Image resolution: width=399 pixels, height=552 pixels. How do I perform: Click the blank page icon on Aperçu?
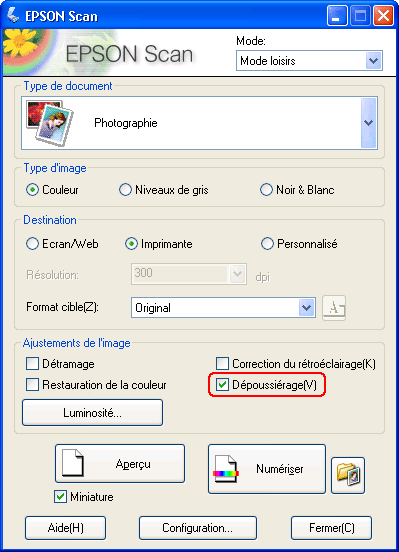point(73,463)
